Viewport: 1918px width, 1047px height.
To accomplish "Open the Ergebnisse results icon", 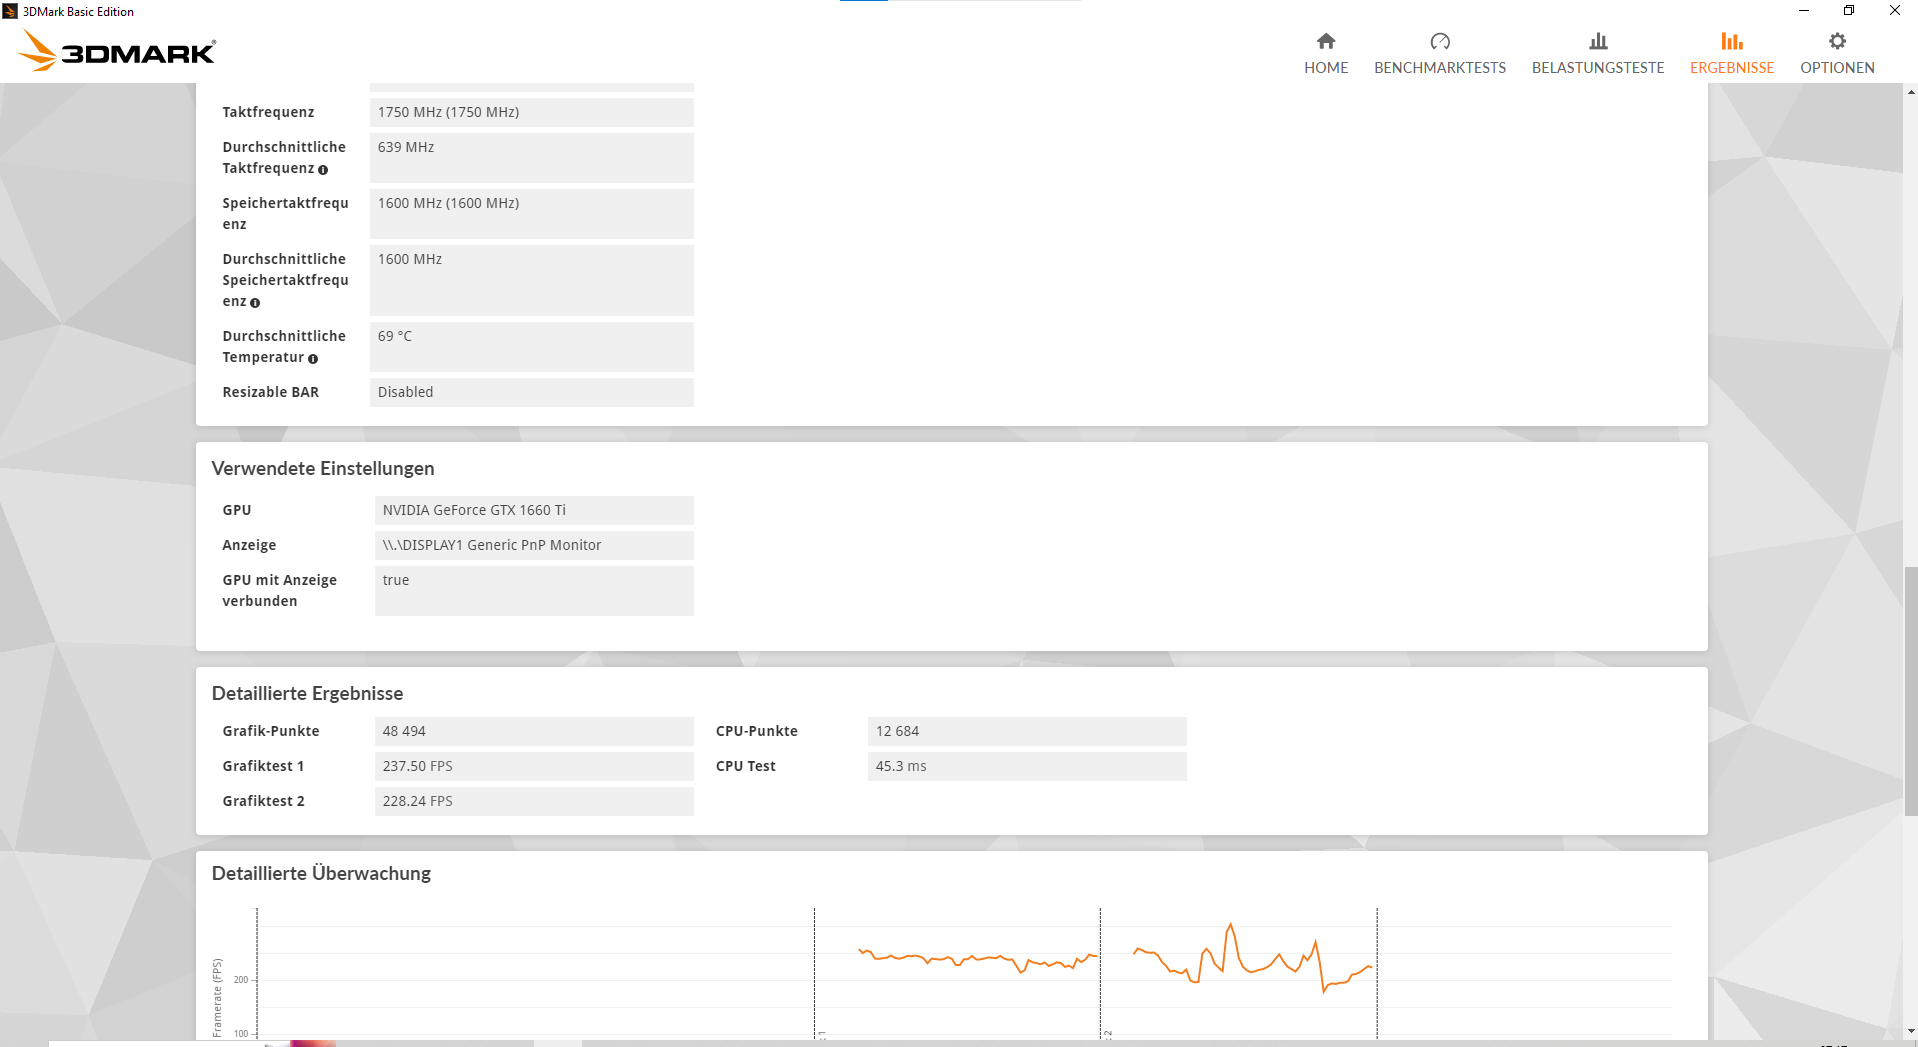I will click(x=1732, y=41).
